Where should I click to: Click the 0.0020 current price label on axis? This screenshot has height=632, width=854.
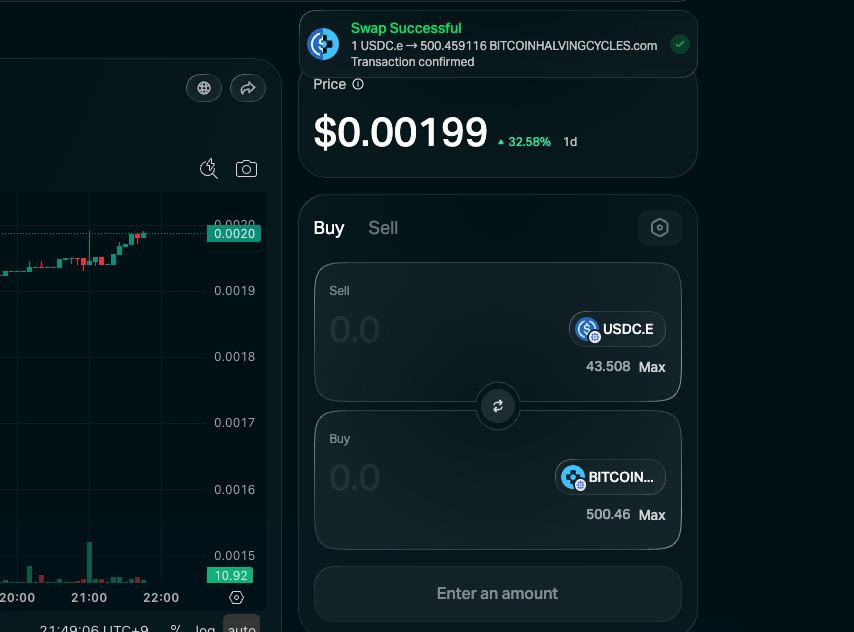point(234,234)
